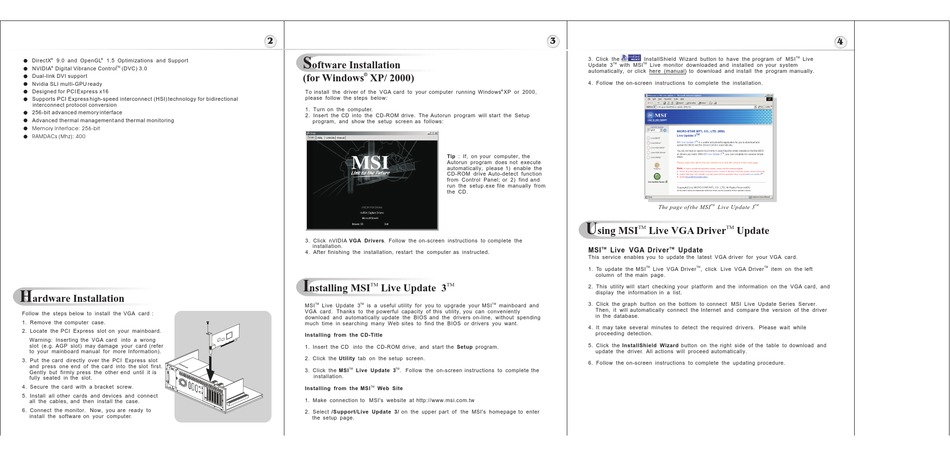
Task: Click the green round icon in Live Update sidebar
Action: point(657,176)
